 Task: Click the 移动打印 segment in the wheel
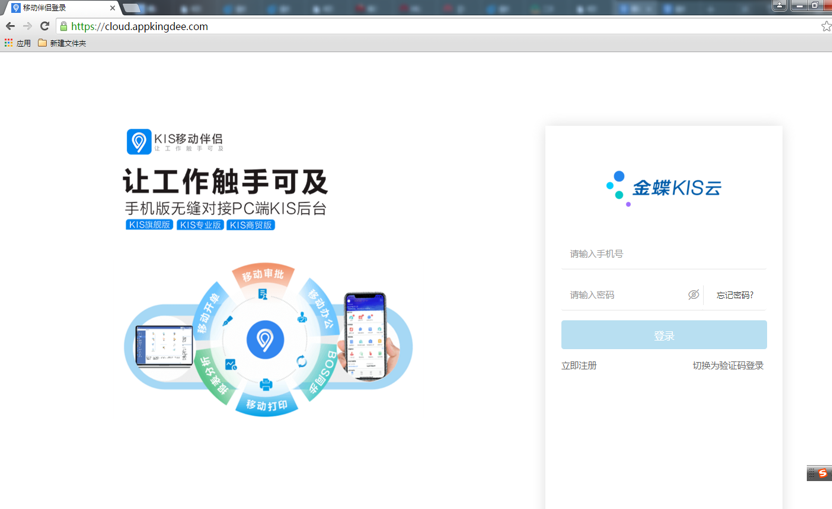point(266,405)
